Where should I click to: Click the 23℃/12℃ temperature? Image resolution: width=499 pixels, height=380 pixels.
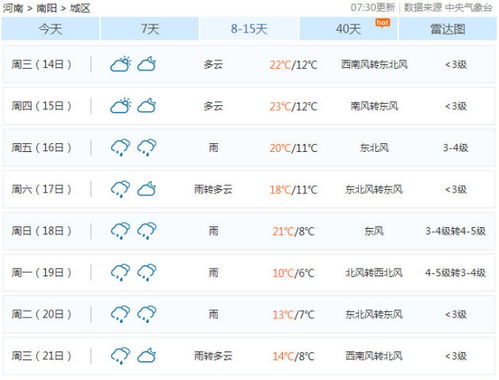tap(293, 106)
